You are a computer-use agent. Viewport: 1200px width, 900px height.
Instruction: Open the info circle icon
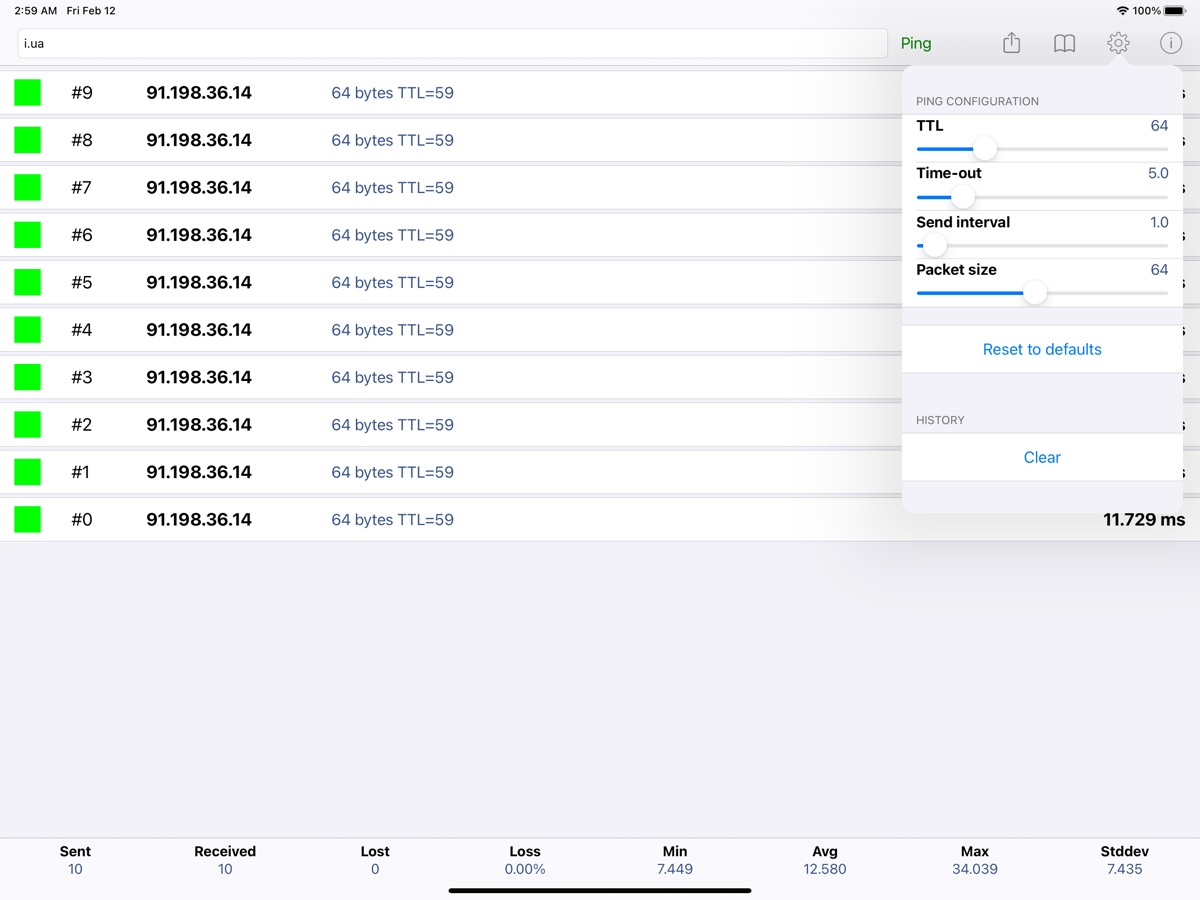(1170, 43)
